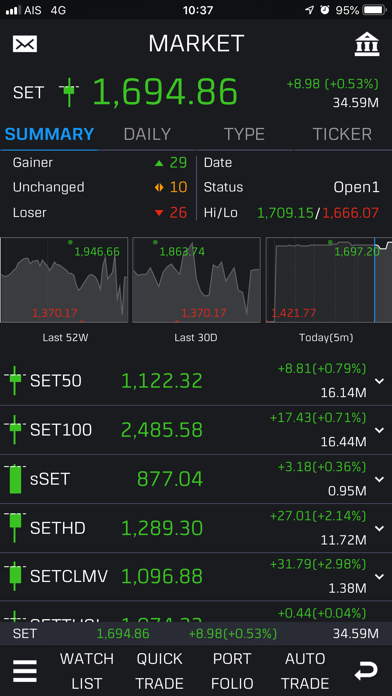Tap the Gainer count 29

point(178,163)
